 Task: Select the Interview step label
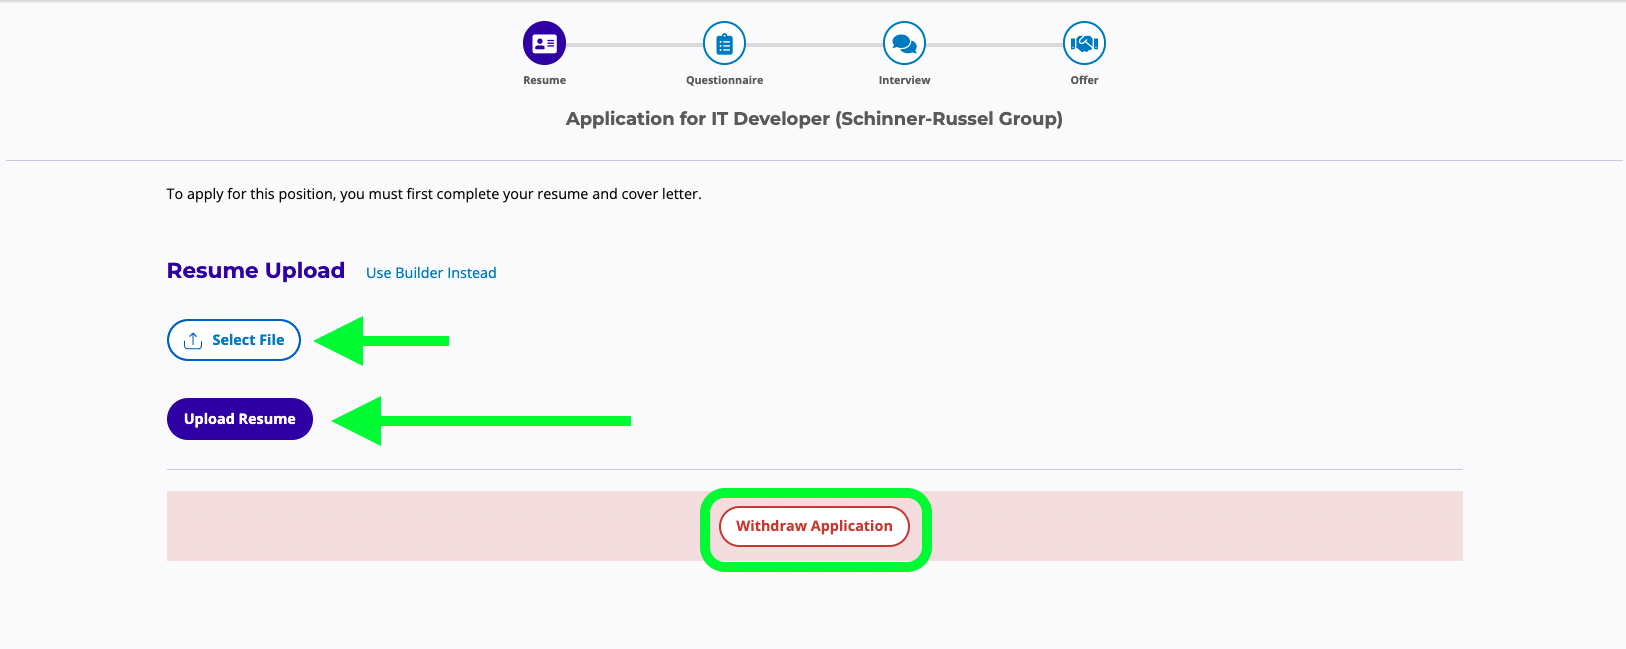904,80
